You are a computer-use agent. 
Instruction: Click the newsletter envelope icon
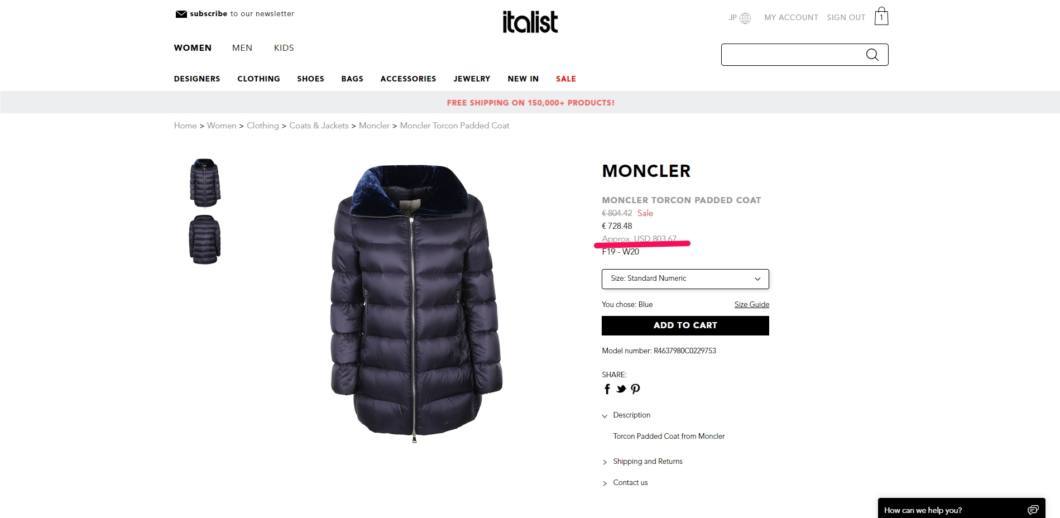pos(180,14)
